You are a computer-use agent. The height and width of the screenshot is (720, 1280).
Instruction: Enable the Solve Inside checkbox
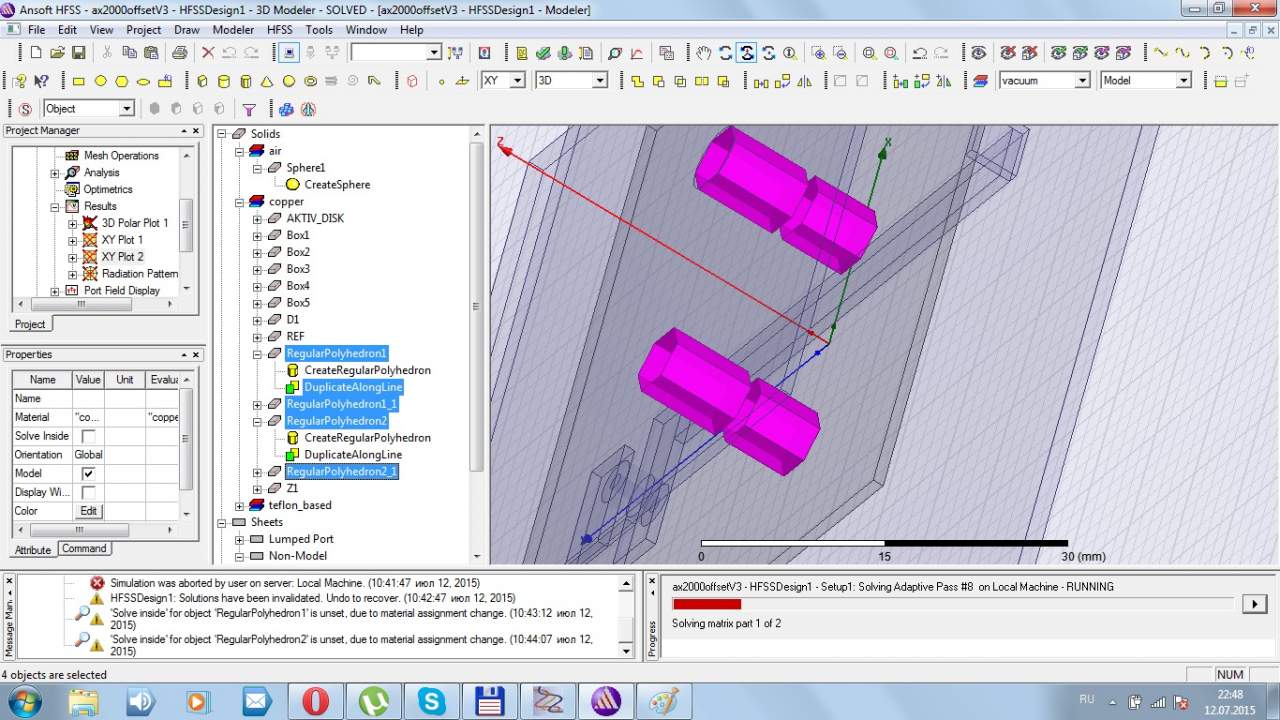click(88, 436)
